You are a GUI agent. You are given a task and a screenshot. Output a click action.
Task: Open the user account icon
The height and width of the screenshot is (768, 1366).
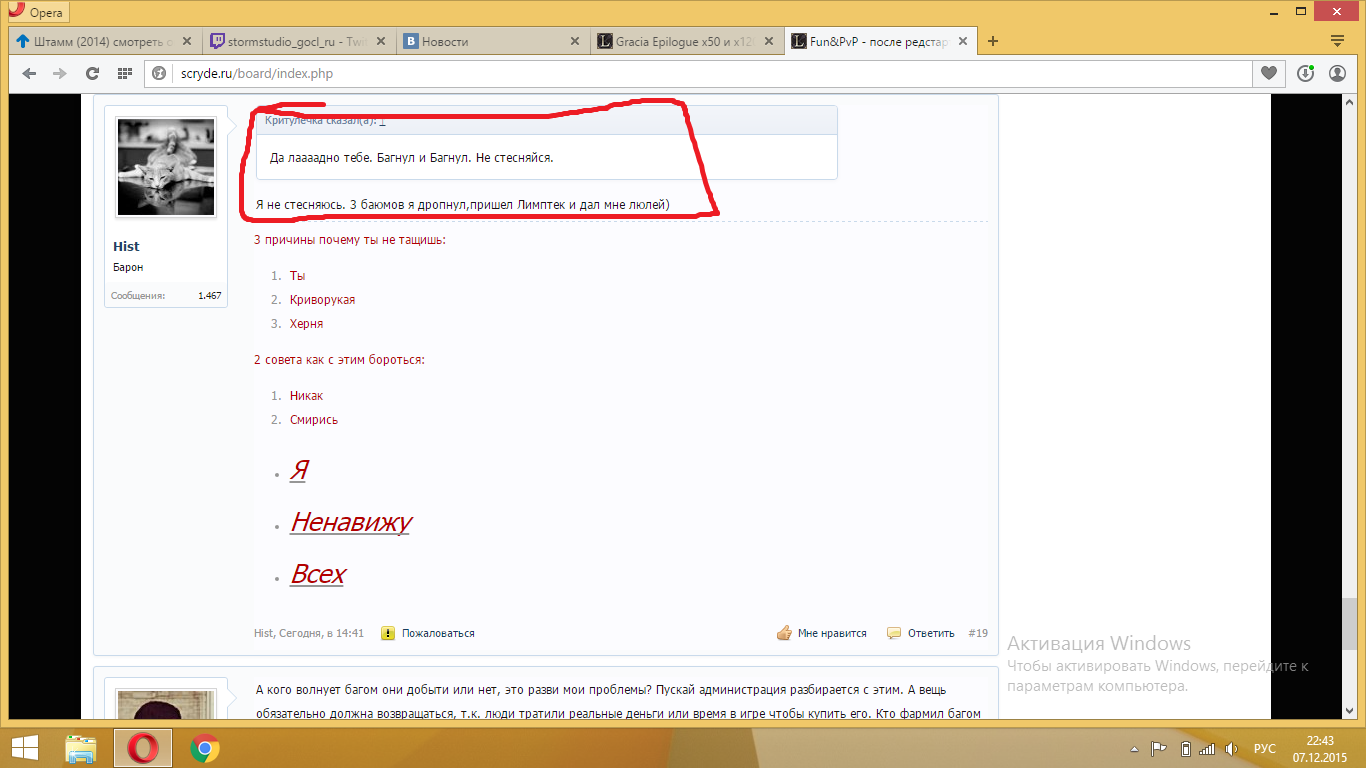[1337, 73]
